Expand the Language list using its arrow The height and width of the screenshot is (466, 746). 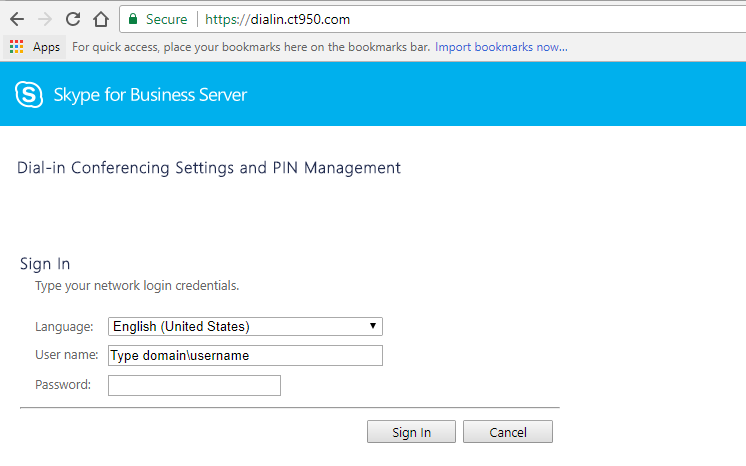point(373,326)
